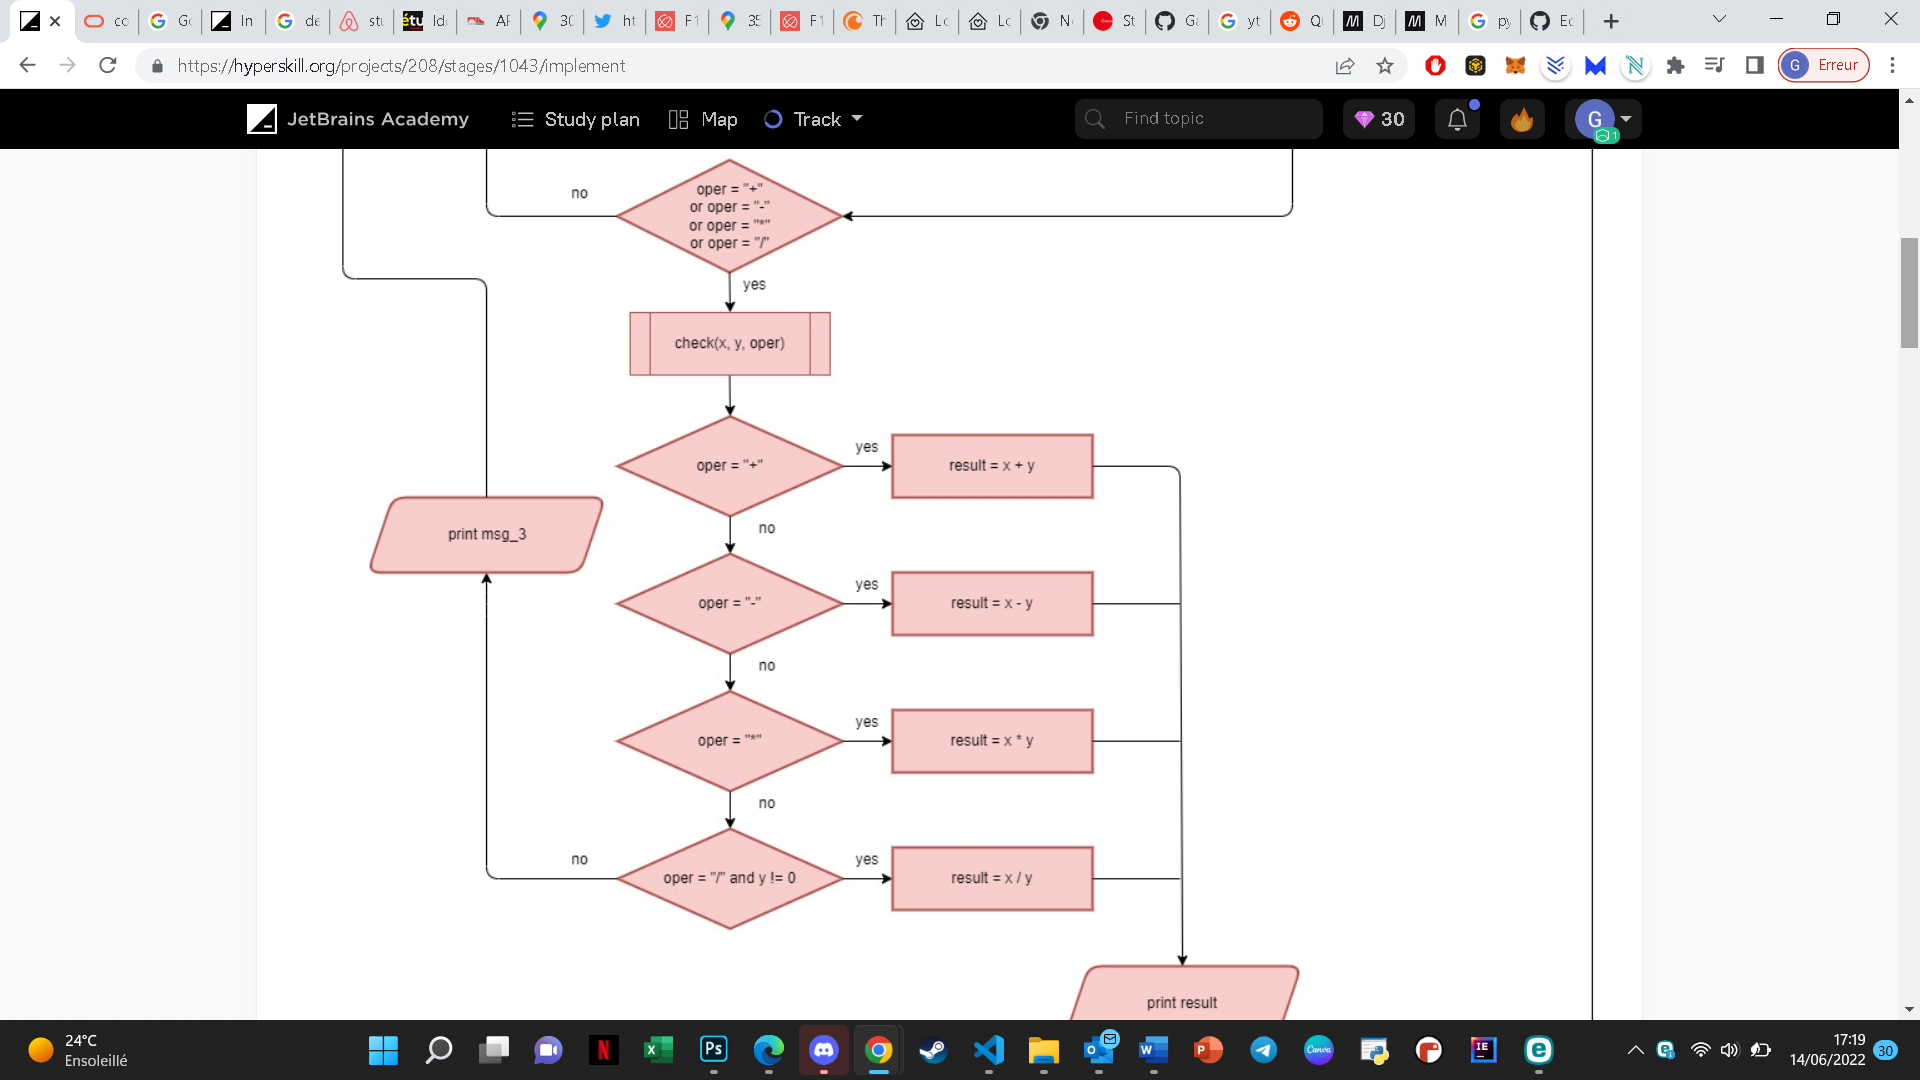Open the Map view

click(x=703, y=119)
